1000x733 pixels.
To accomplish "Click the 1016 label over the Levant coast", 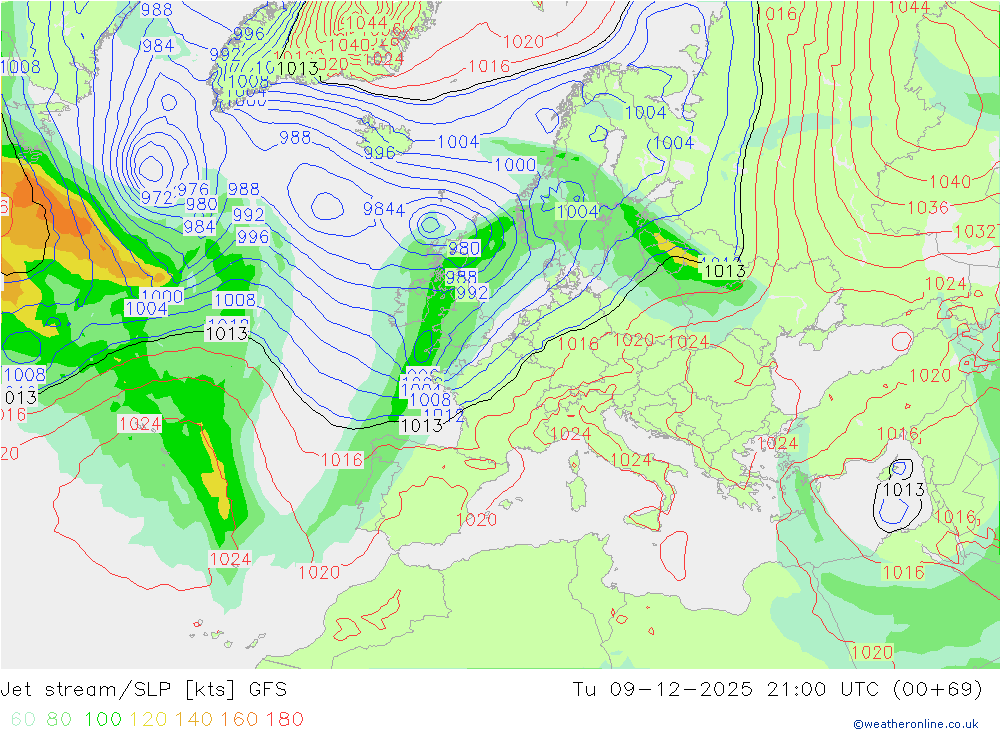I will click(x=903, y=572).
